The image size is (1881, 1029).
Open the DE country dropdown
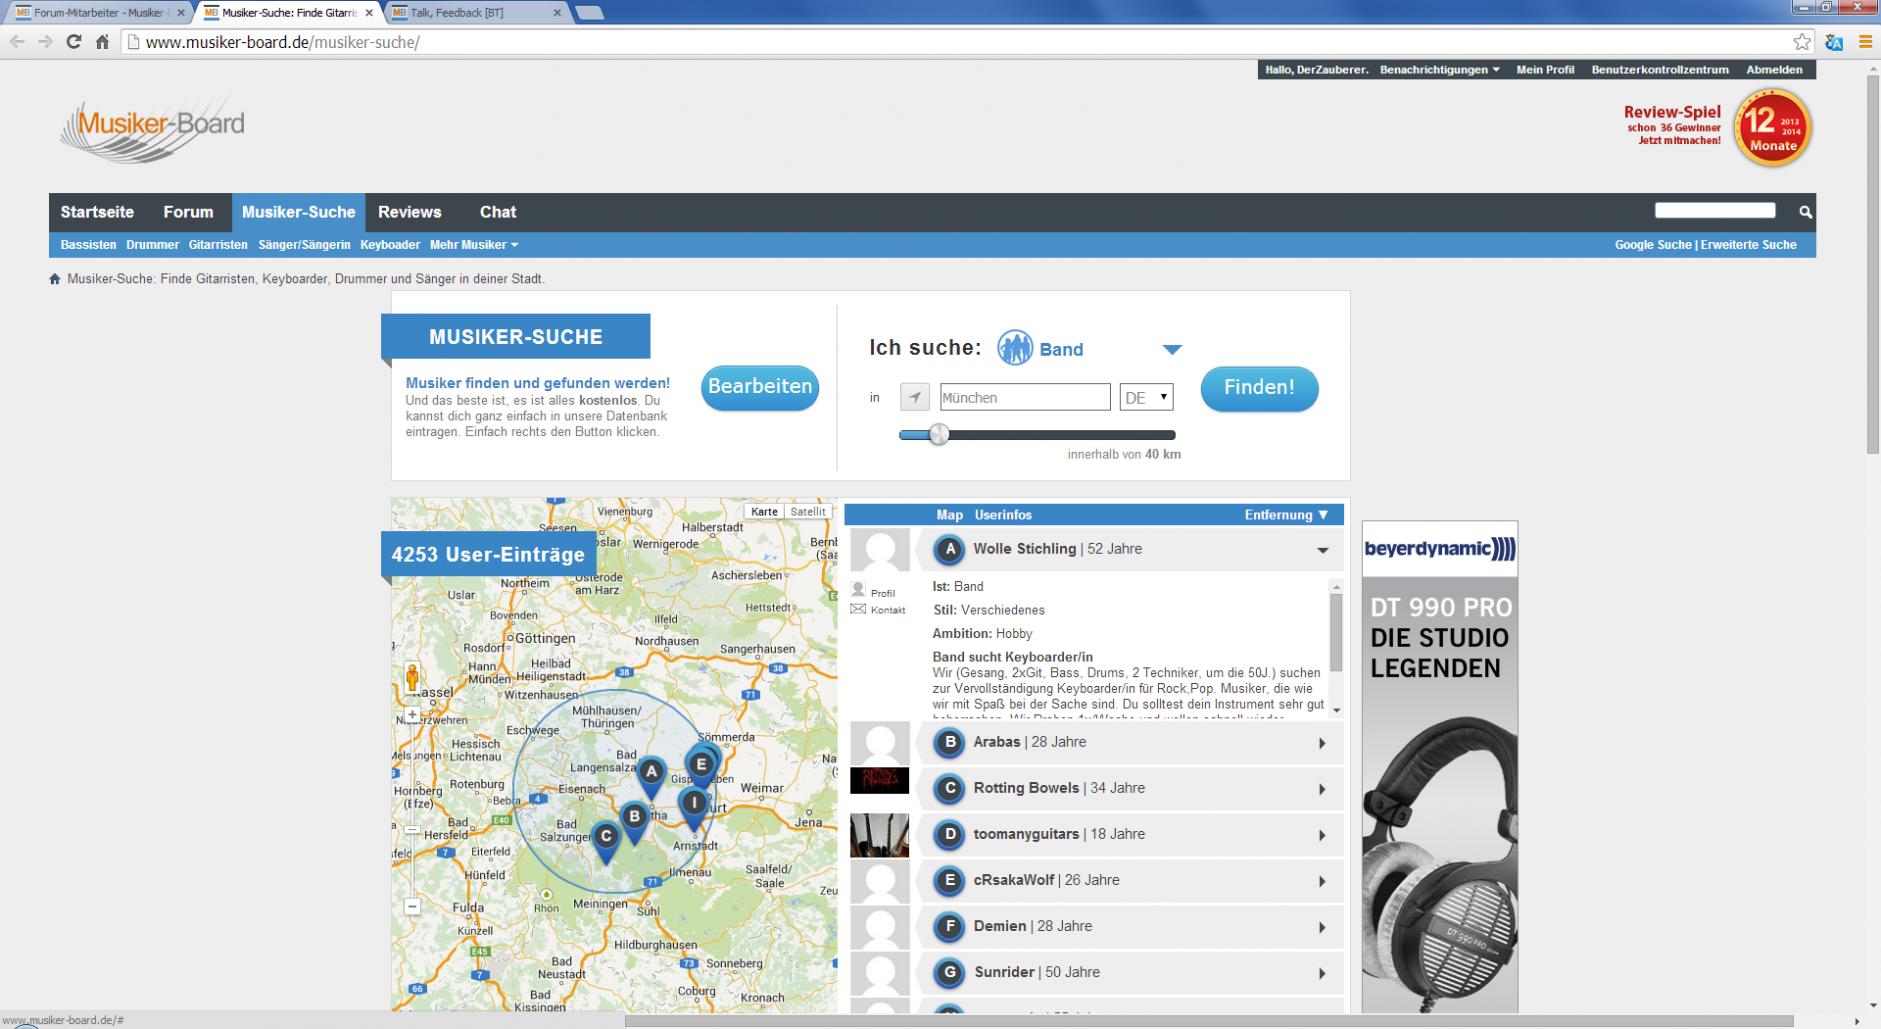[x=1146, y=397]
